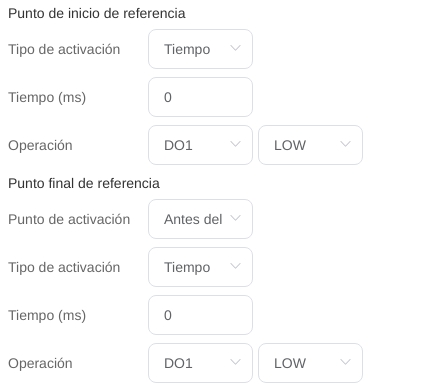Screen dimensions: 432x392
Task: Click chevron arrow of end point LOW dropdown
Action: [x=345, y=362]
